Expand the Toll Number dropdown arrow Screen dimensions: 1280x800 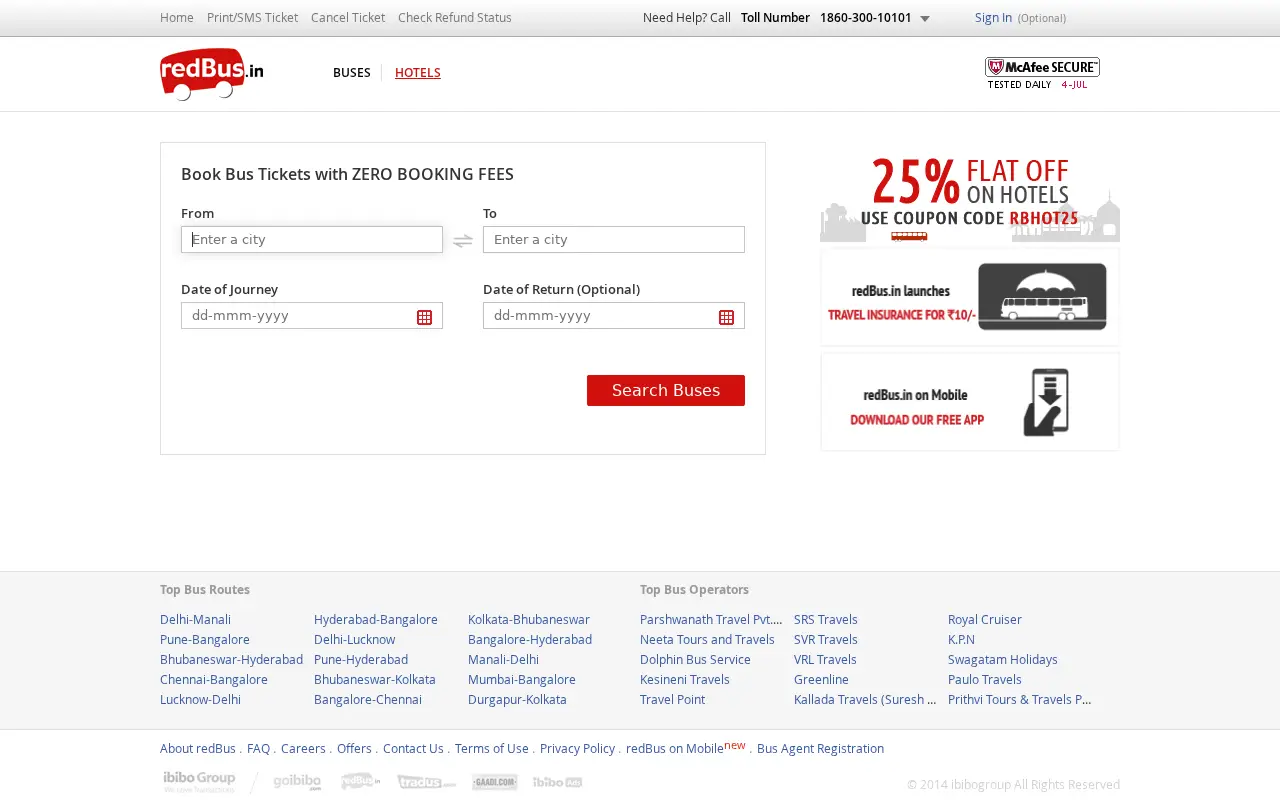925,18
